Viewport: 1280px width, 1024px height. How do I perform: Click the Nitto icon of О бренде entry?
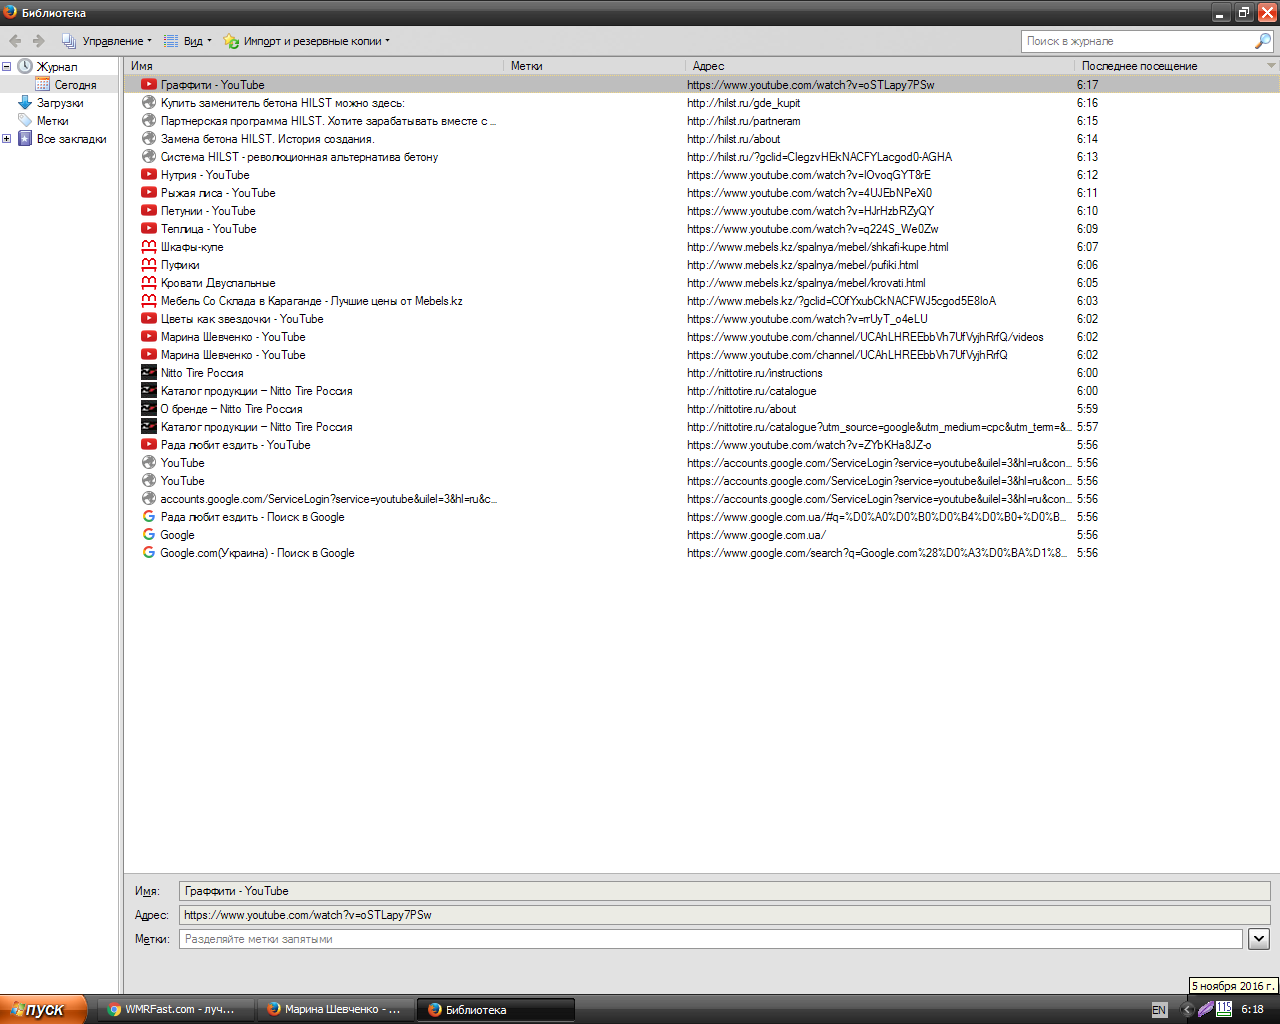tap(149, 409)
